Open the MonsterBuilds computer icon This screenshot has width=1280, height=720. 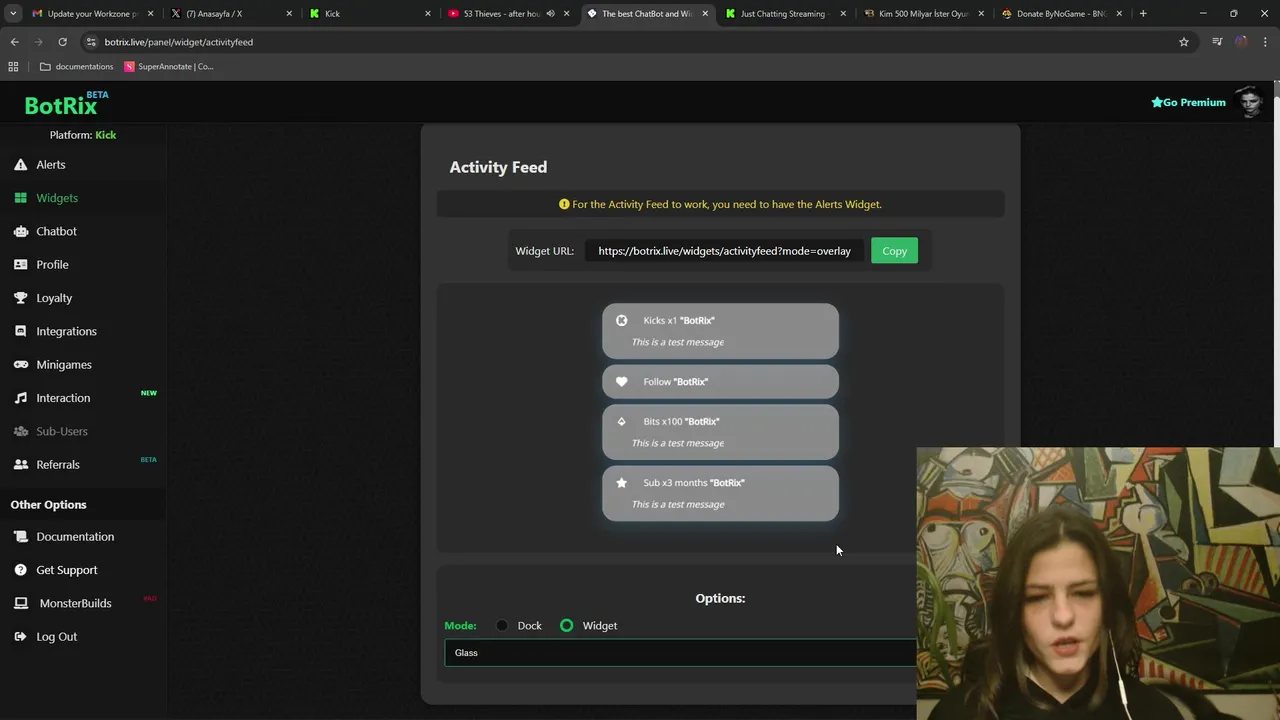[20, 604]
